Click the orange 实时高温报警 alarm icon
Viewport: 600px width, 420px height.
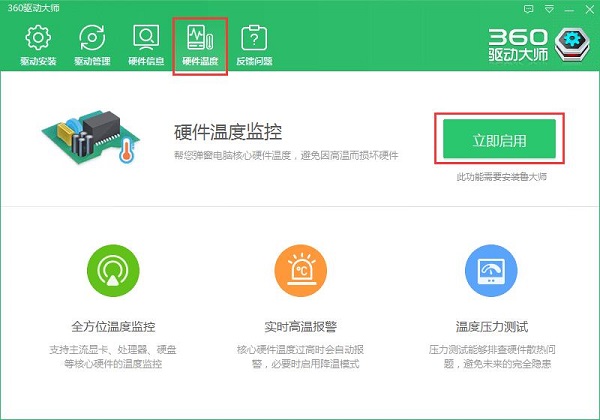pos(301,270)
